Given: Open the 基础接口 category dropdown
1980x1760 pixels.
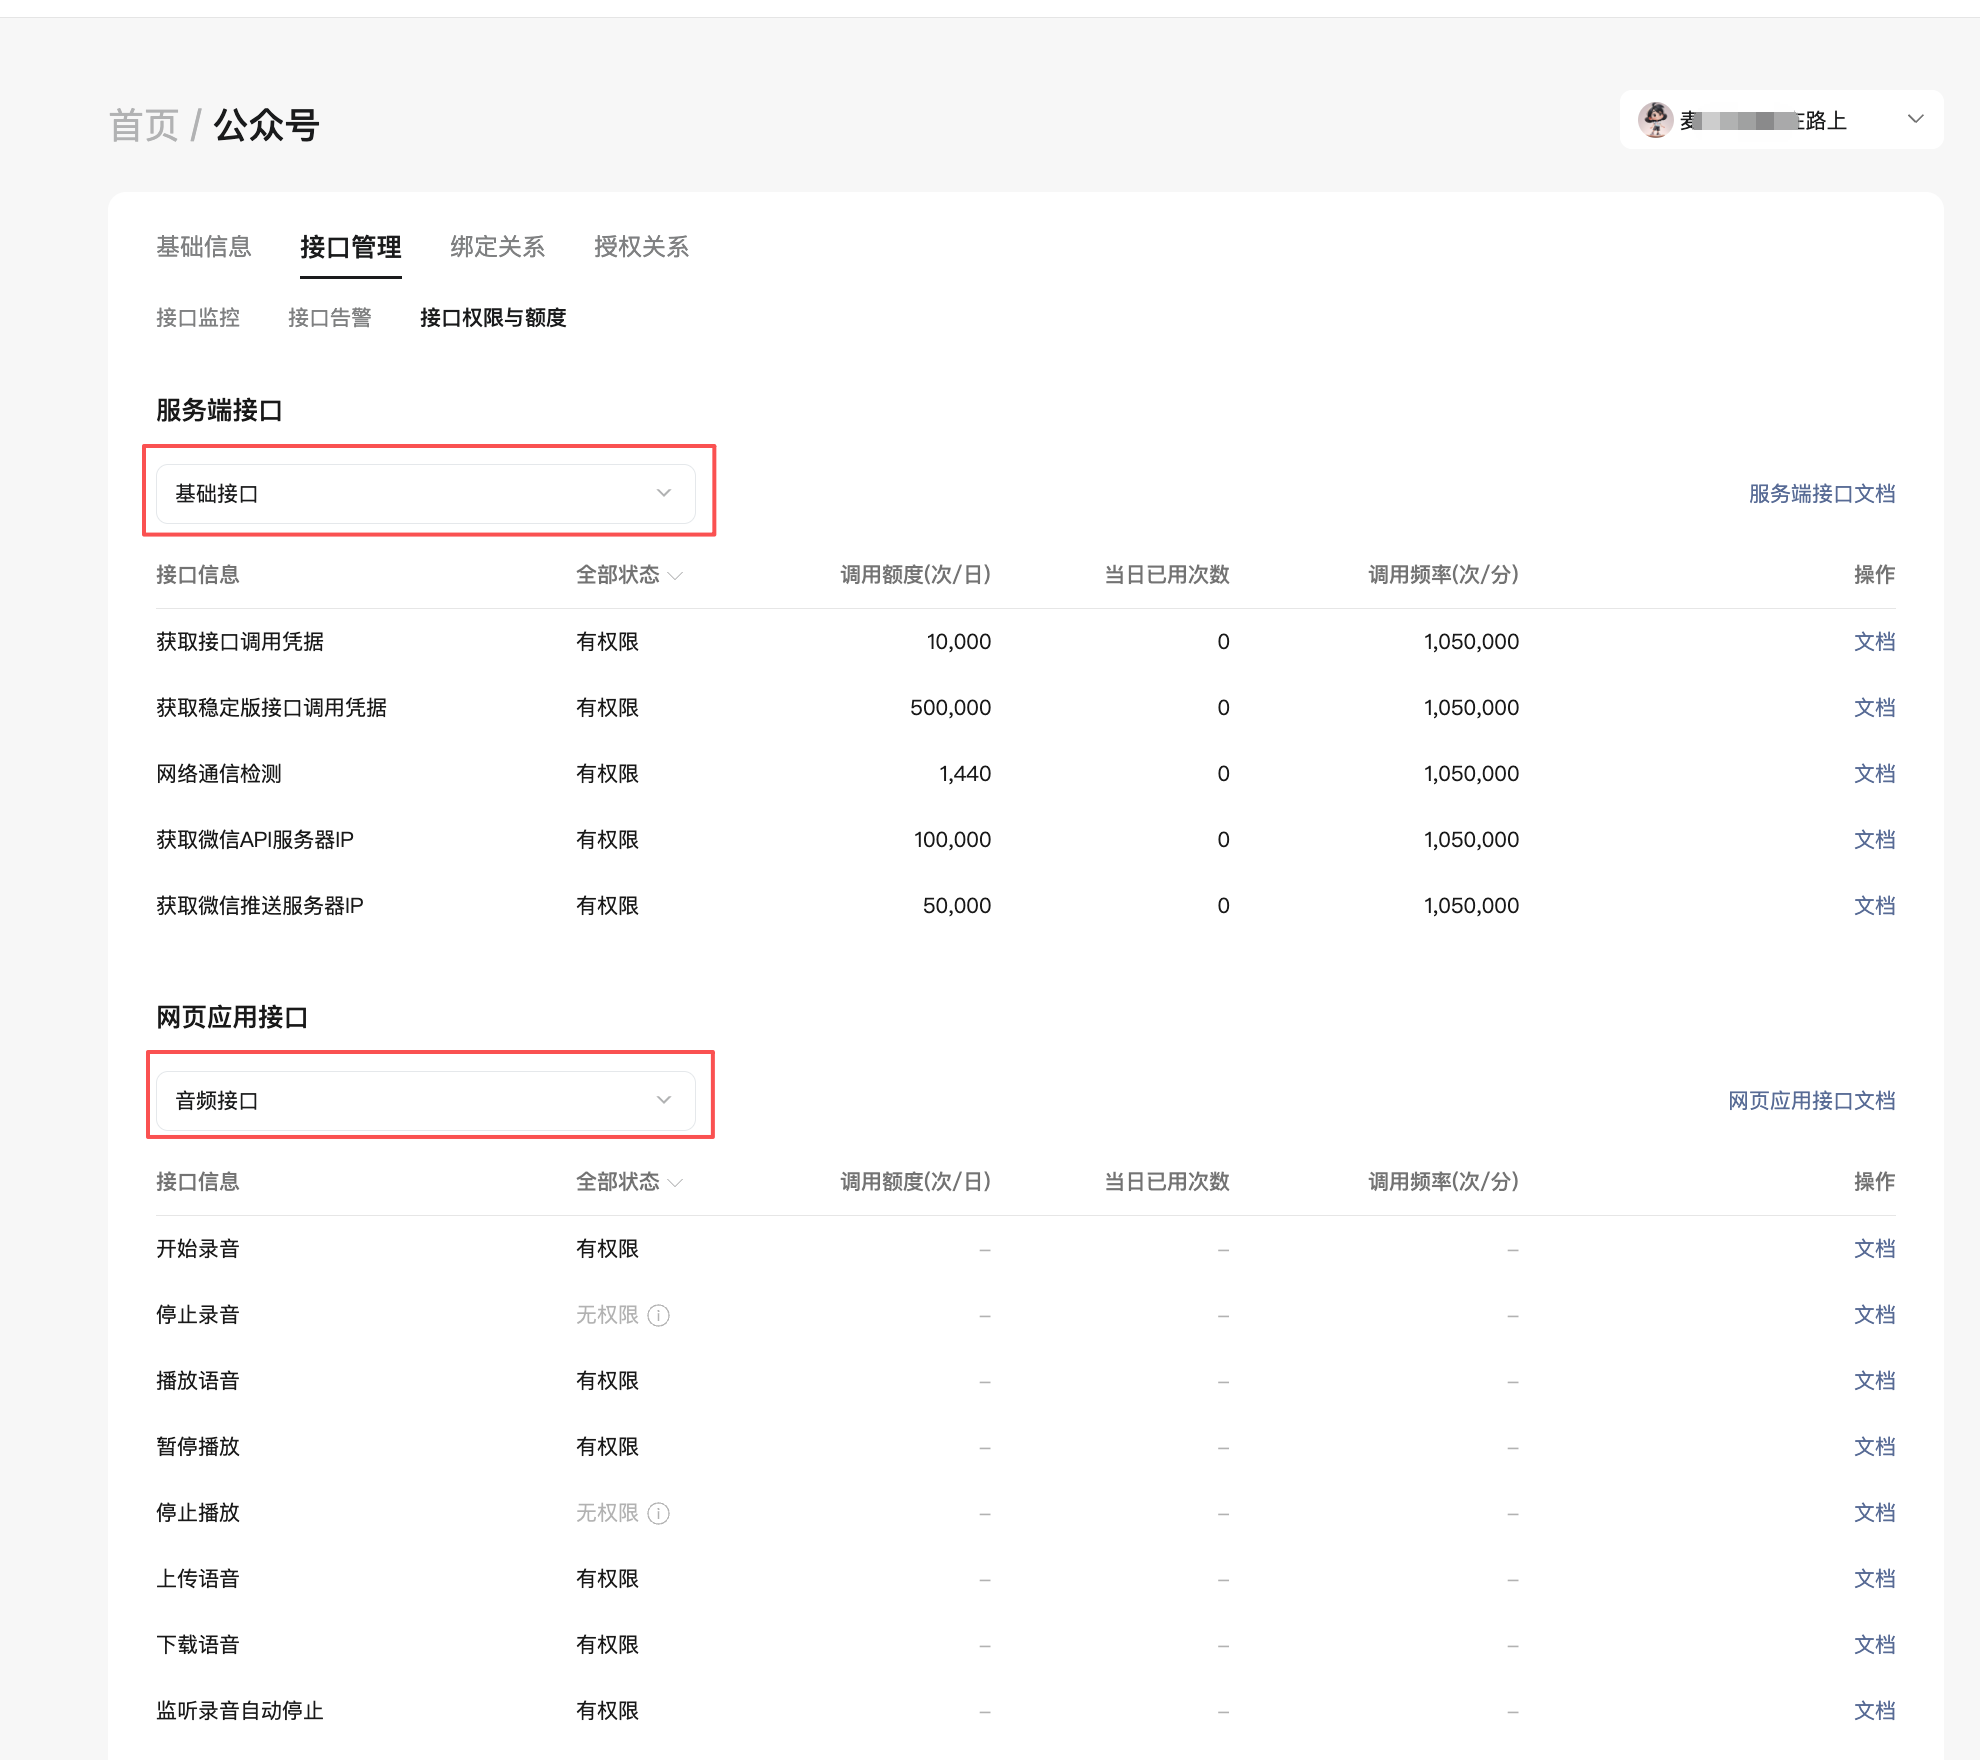Looking at the screenshot, I should (x=425, y=493).
